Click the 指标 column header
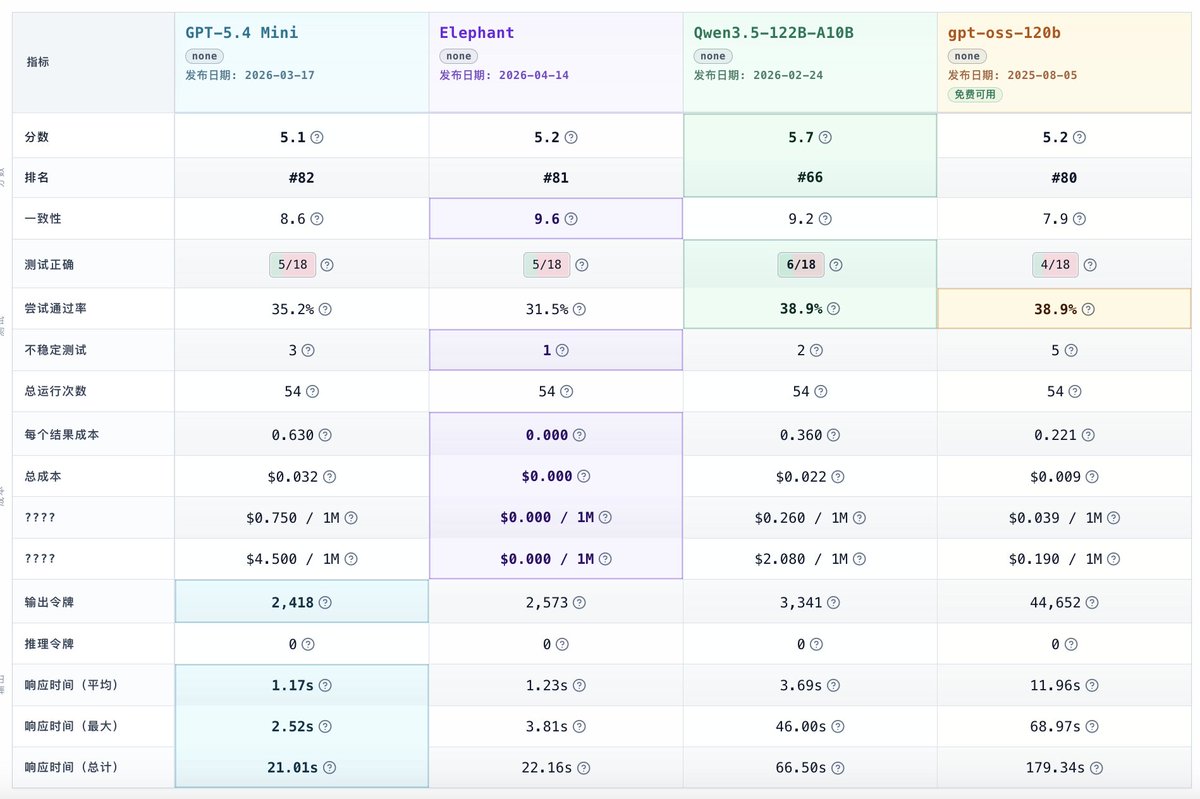Viewport: 1200px width, 799px height. [x=38, y=62]
